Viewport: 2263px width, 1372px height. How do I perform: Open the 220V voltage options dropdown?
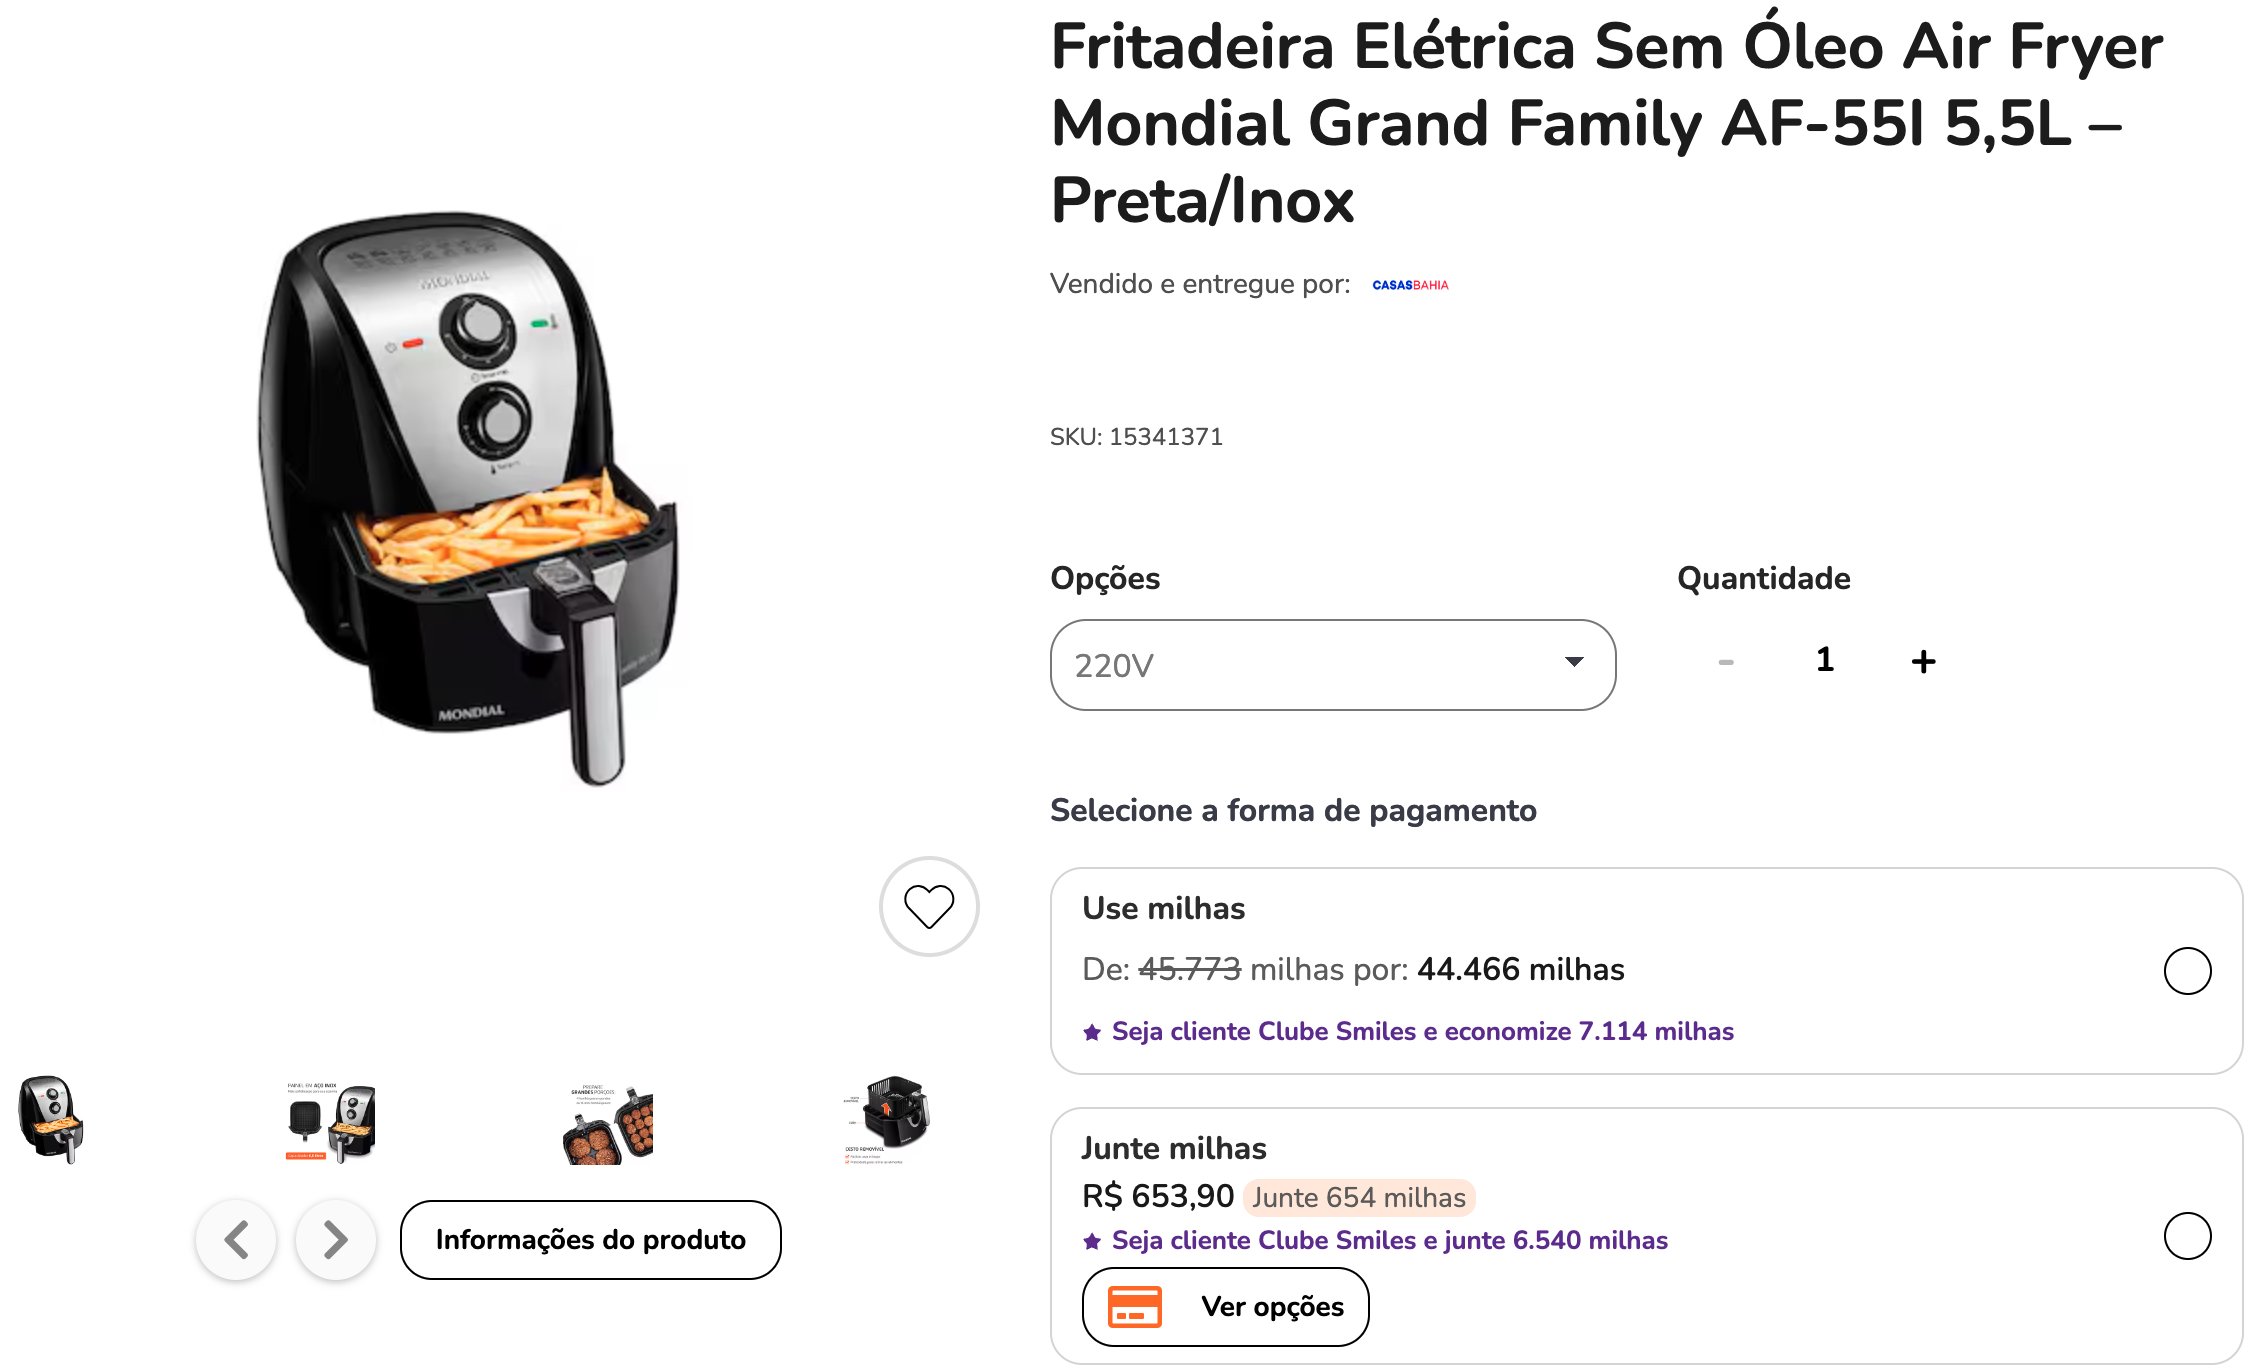click(x=1333, y=665)
